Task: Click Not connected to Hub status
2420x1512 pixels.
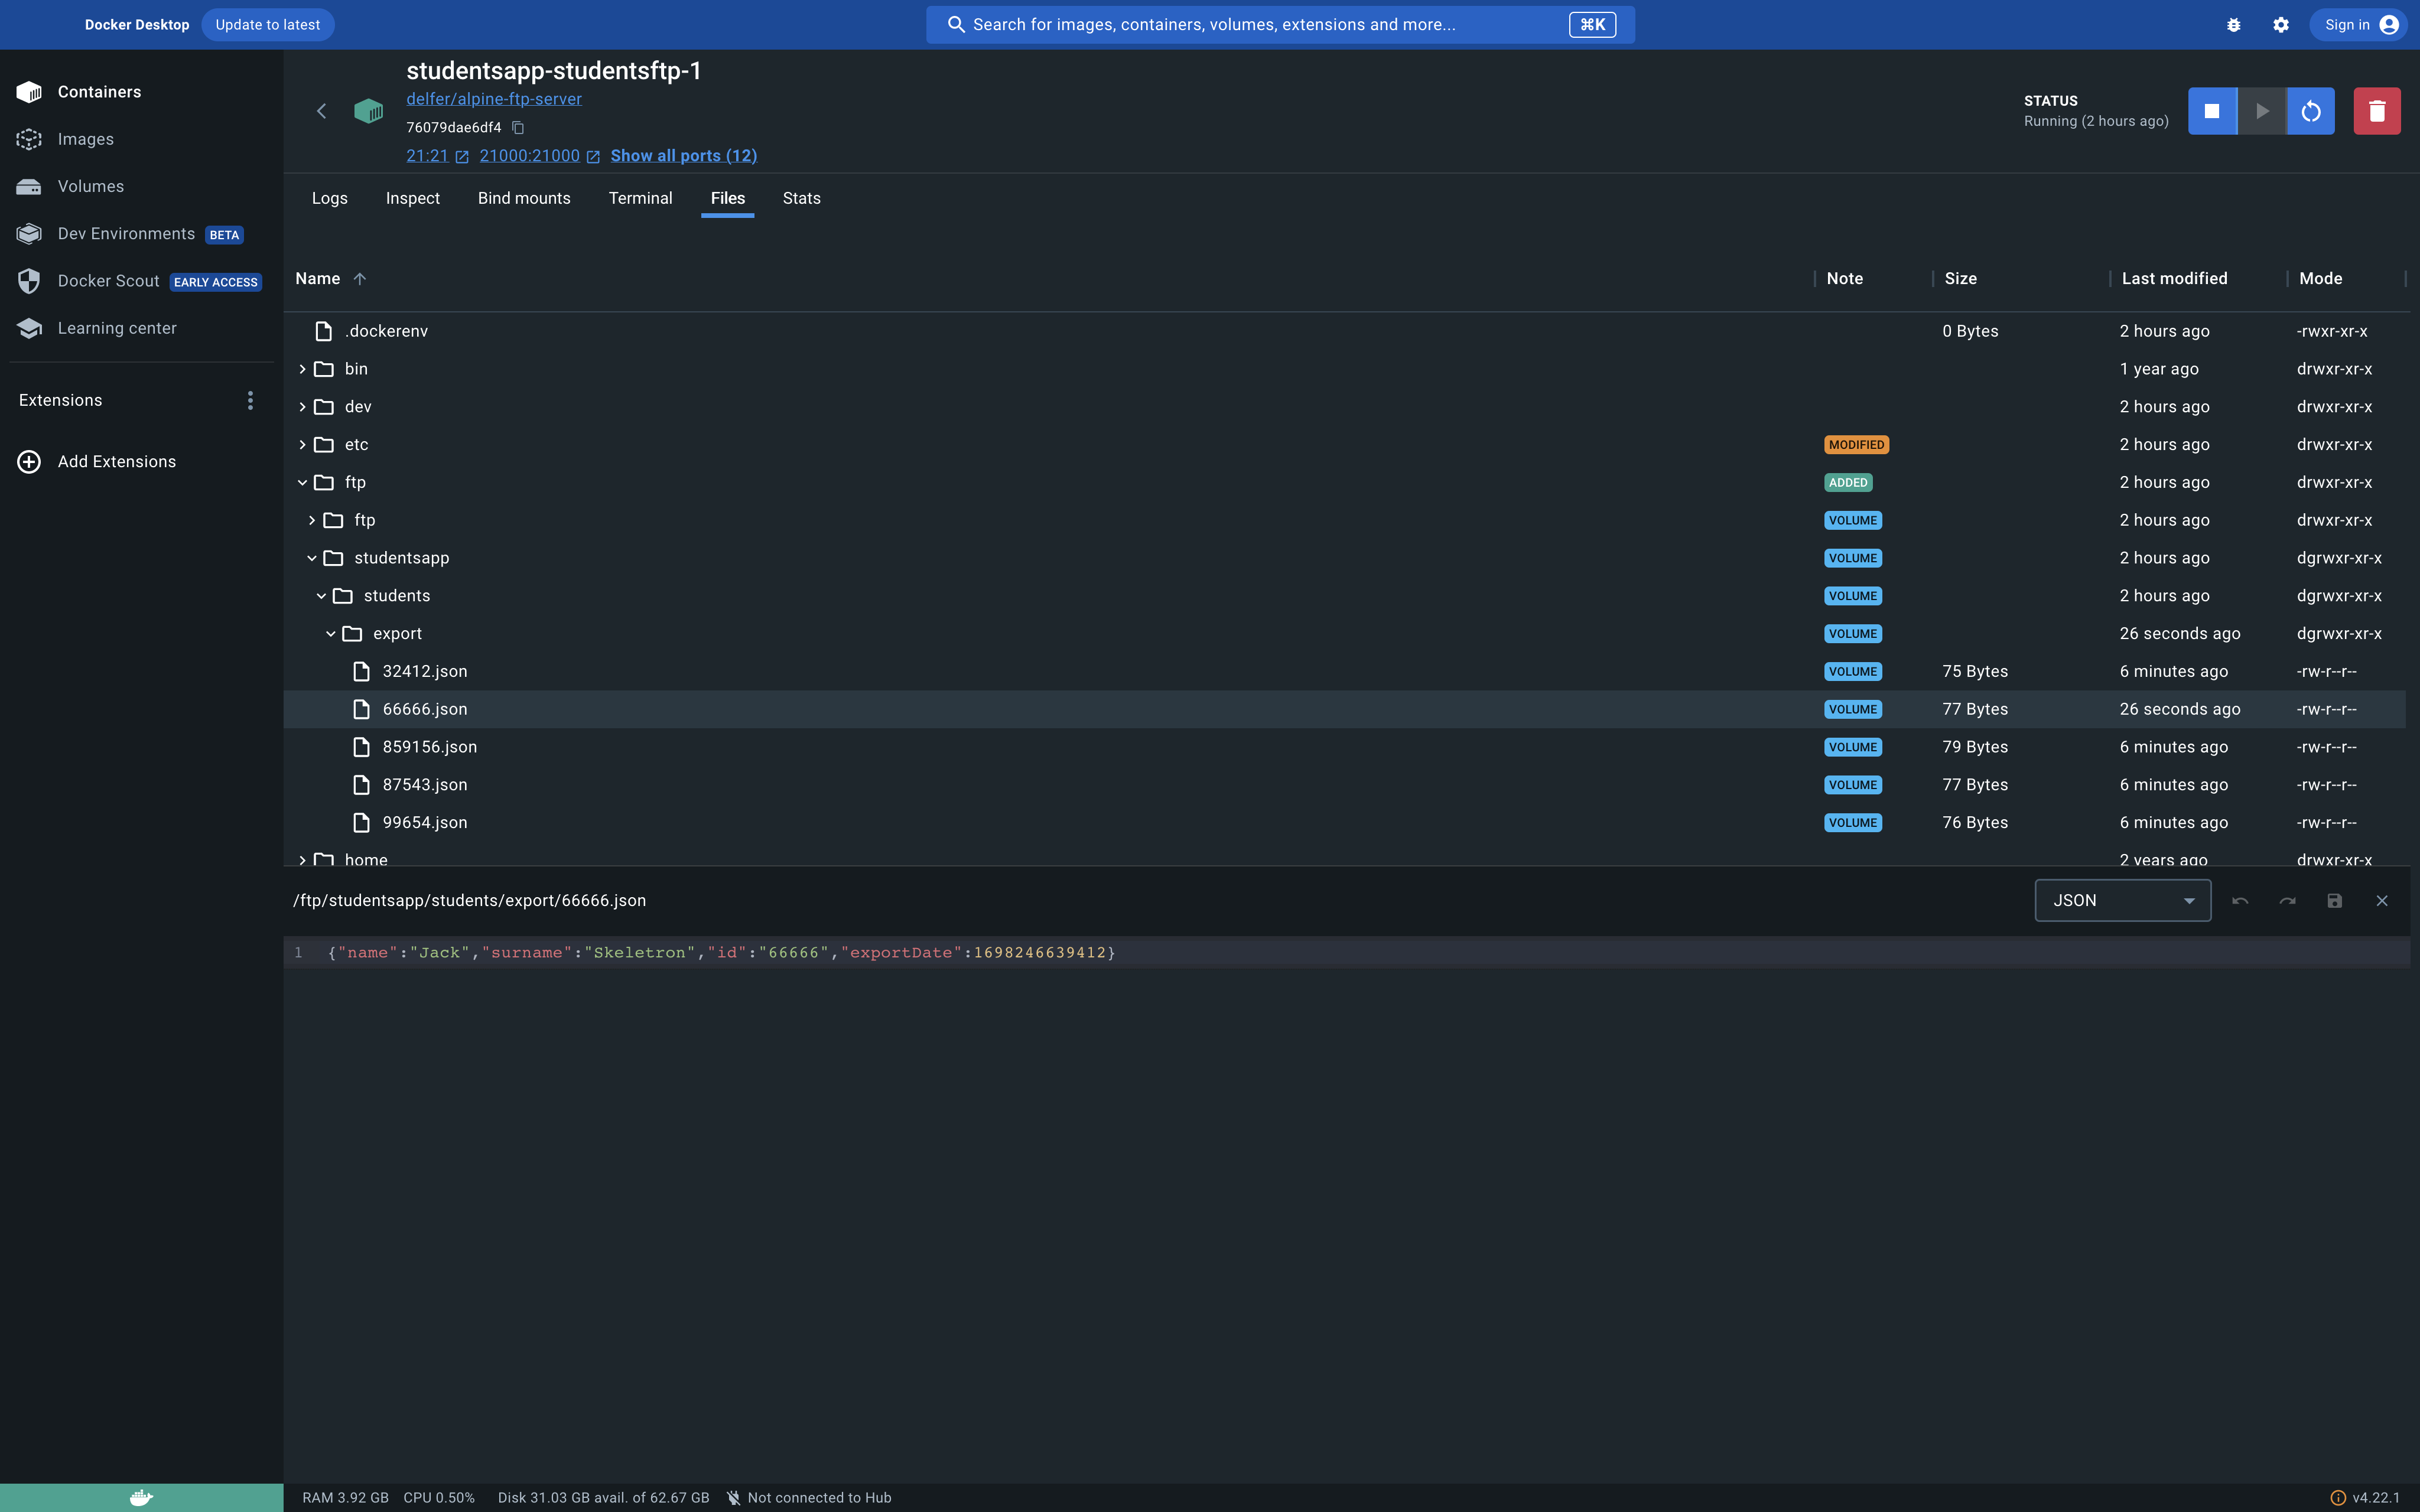Action: [809, 1498]
